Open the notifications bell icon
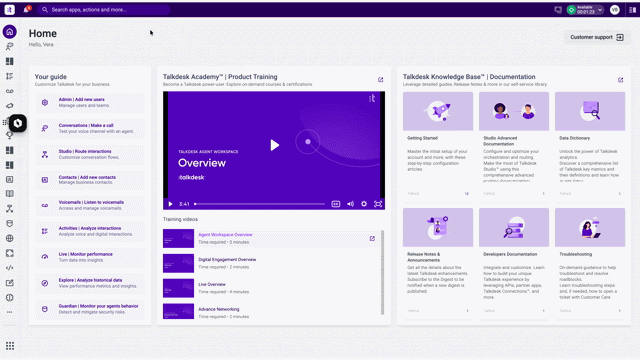The image size is (640, 360). tap(27, 9)
